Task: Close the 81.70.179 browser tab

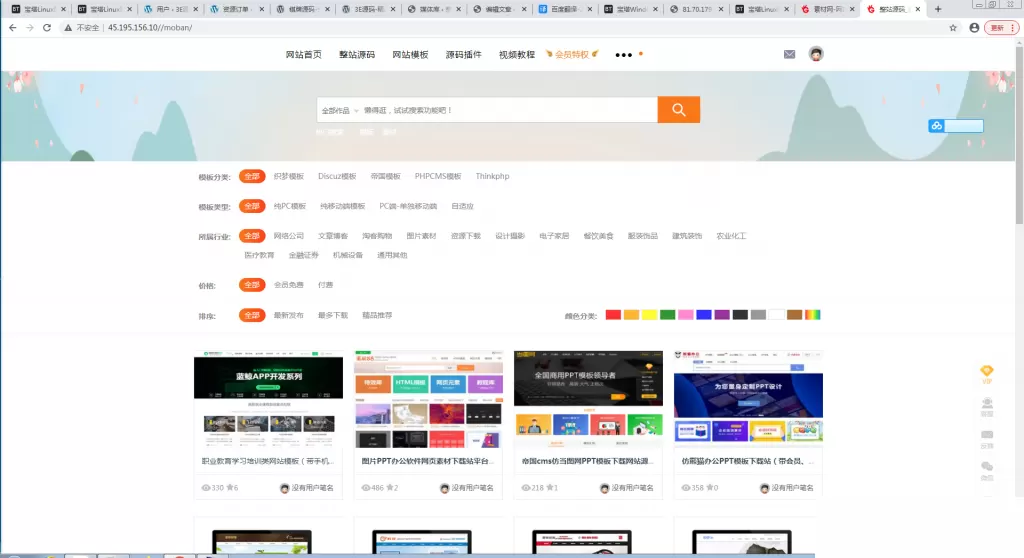Action: 721,9
